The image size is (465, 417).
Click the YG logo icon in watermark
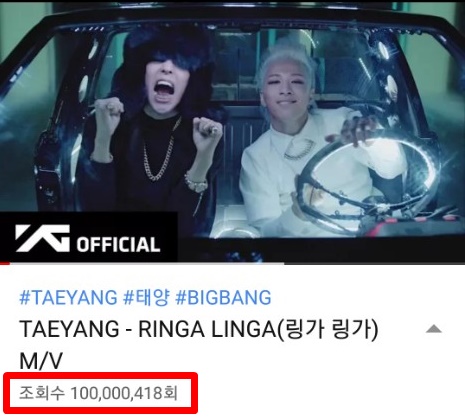[x=42, y=238]
